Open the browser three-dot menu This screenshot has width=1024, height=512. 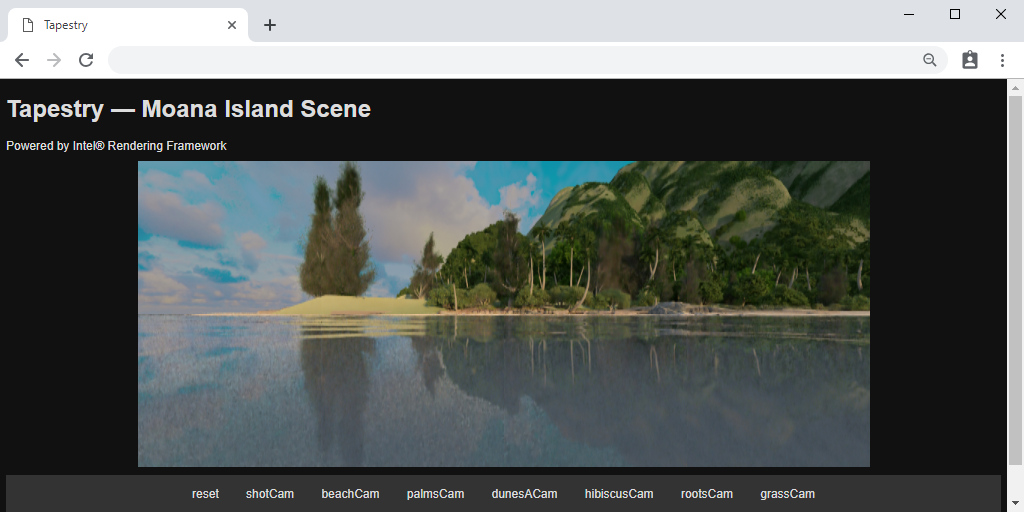1002,60
